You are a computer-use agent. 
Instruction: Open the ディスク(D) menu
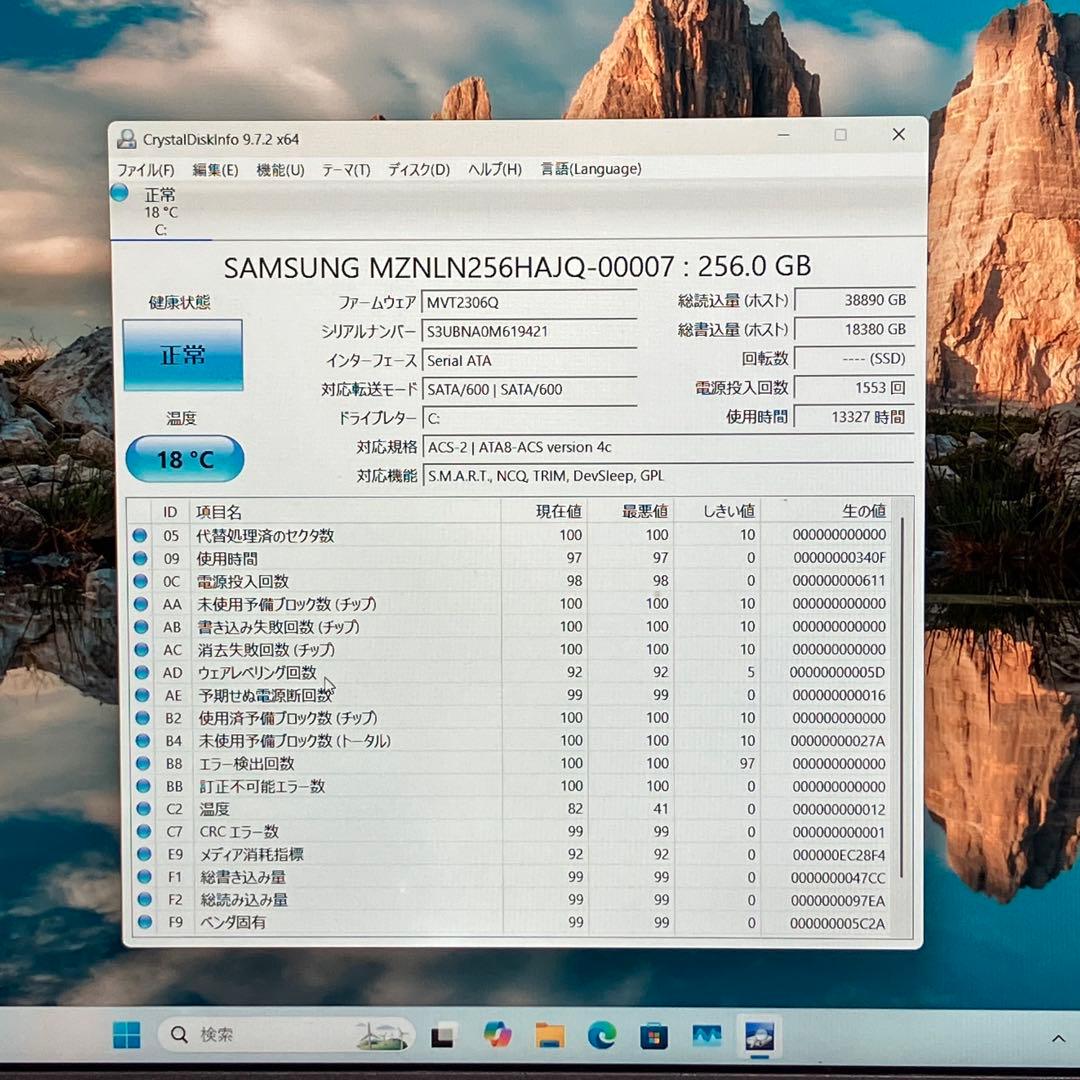tap(419, 170)
